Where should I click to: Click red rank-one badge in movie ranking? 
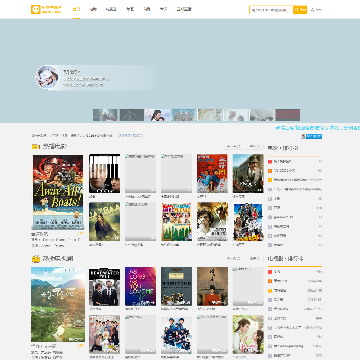click(x=270, y=162)
